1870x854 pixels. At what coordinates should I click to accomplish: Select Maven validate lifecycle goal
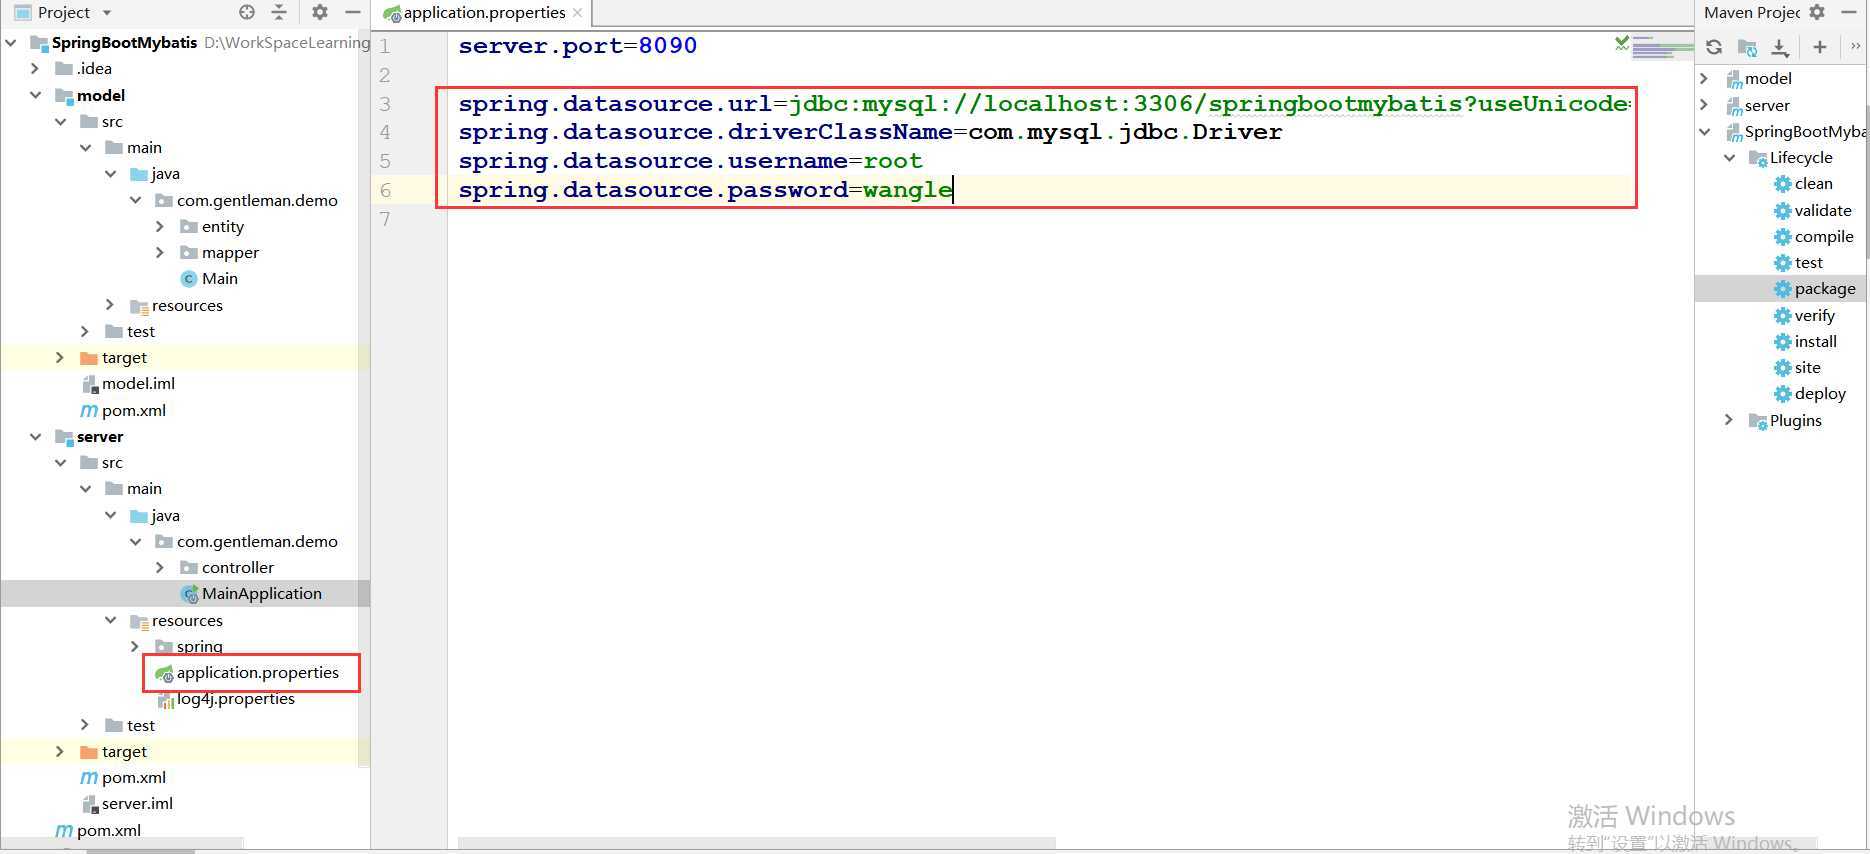(x=1813, y=210)
